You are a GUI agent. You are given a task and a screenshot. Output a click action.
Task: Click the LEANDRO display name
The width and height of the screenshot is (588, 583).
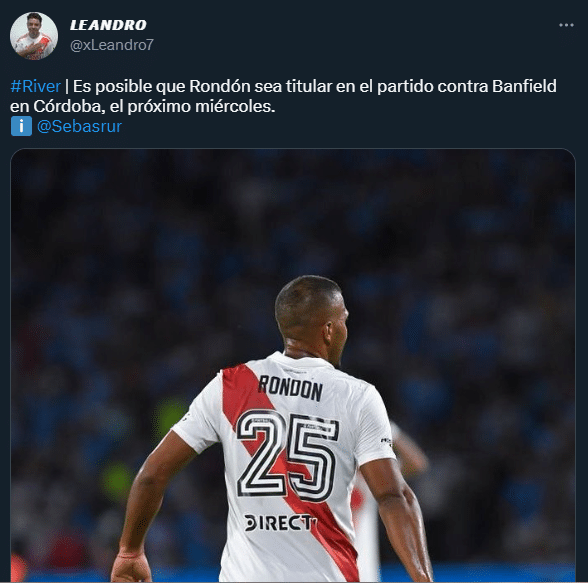(x=108, y=25)
